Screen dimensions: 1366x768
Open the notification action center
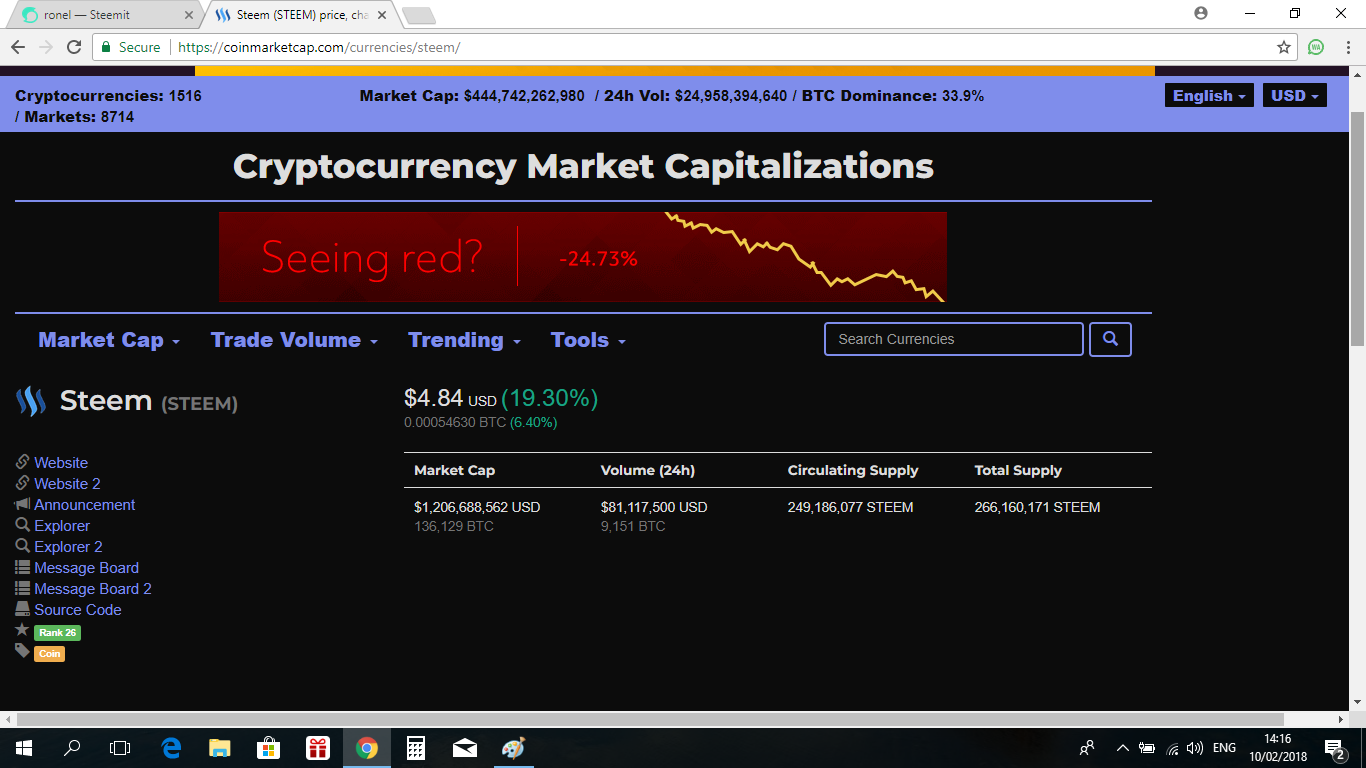point(1335,748)
